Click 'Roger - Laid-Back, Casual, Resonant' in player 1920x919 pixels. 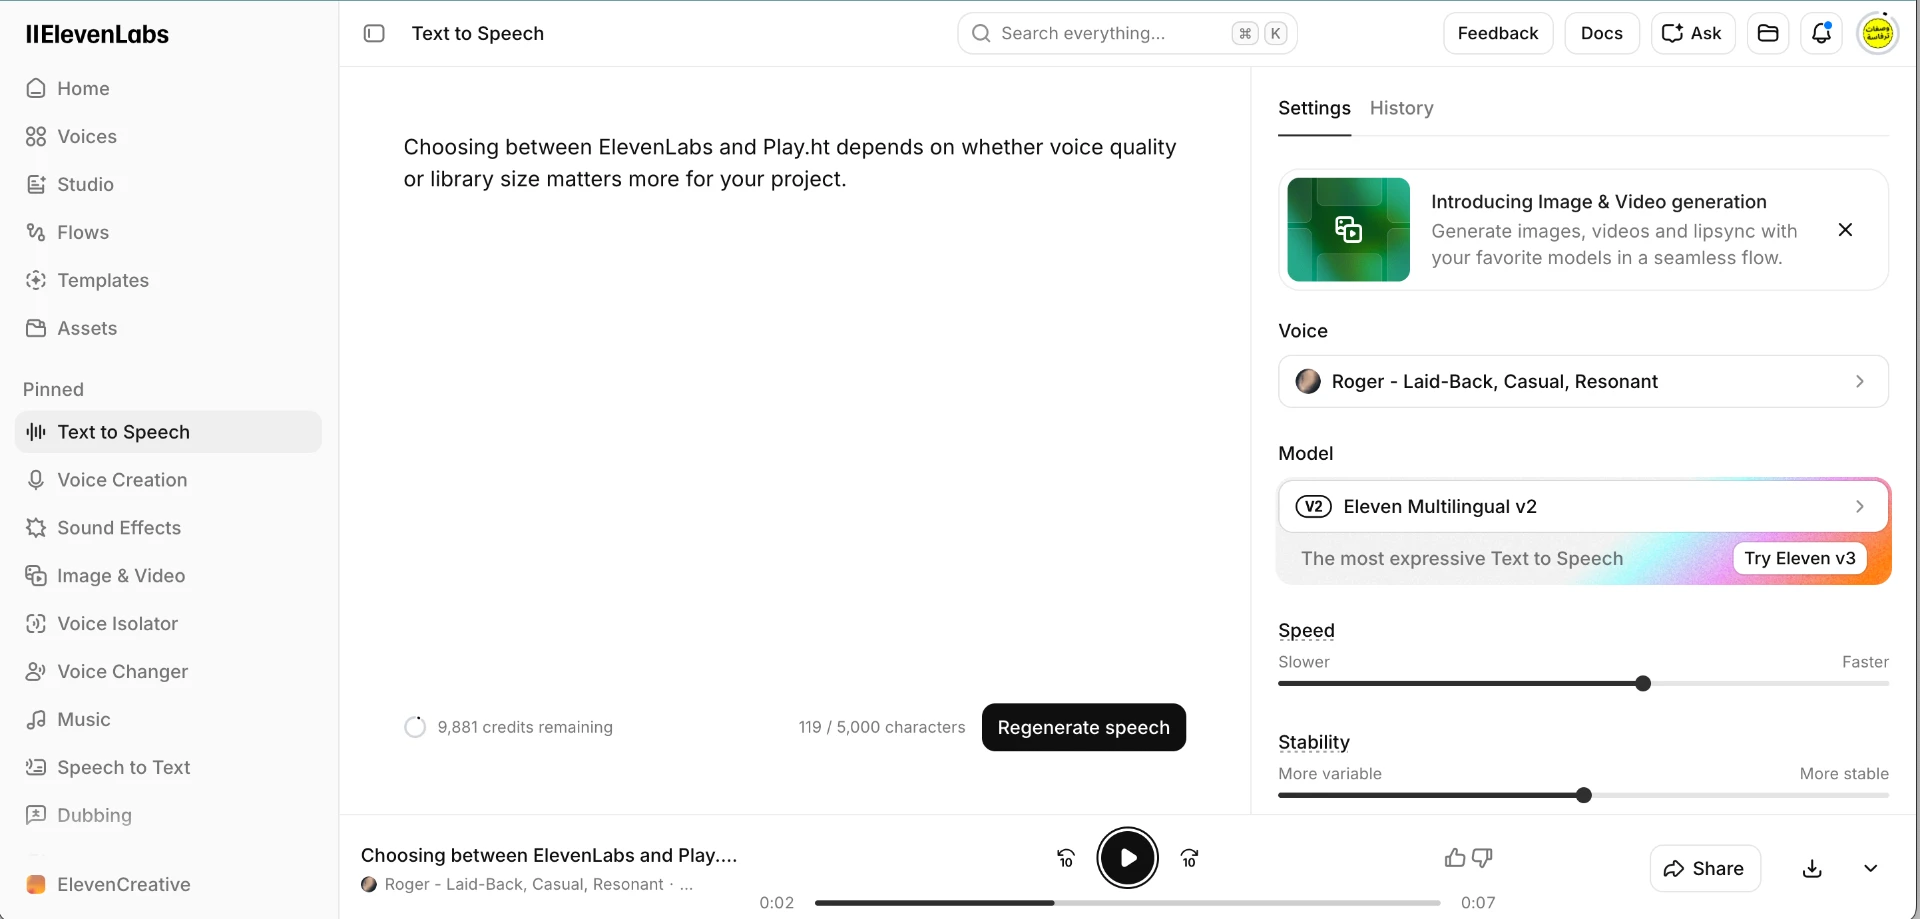(x=524, y=884)
